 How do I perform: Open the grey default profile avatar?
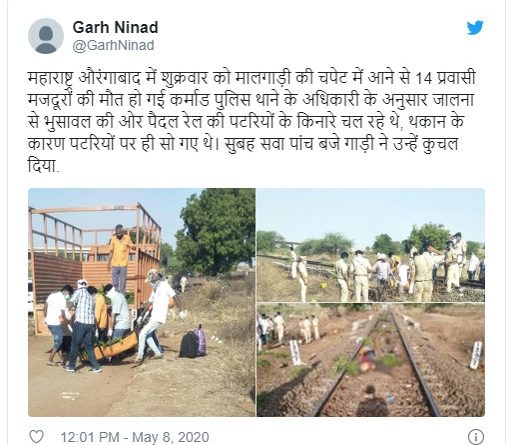point(46,36)
